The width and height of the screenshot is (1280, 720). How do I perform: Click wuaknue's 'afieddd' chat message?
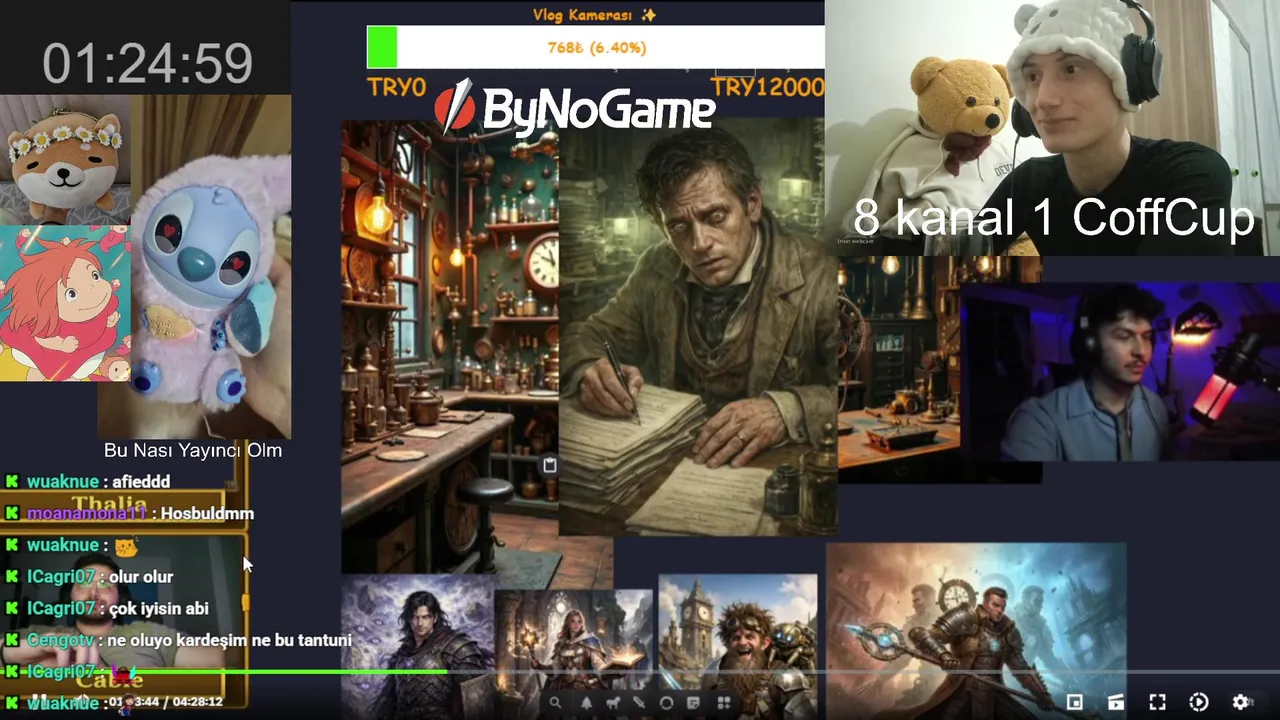coord(142,481)
